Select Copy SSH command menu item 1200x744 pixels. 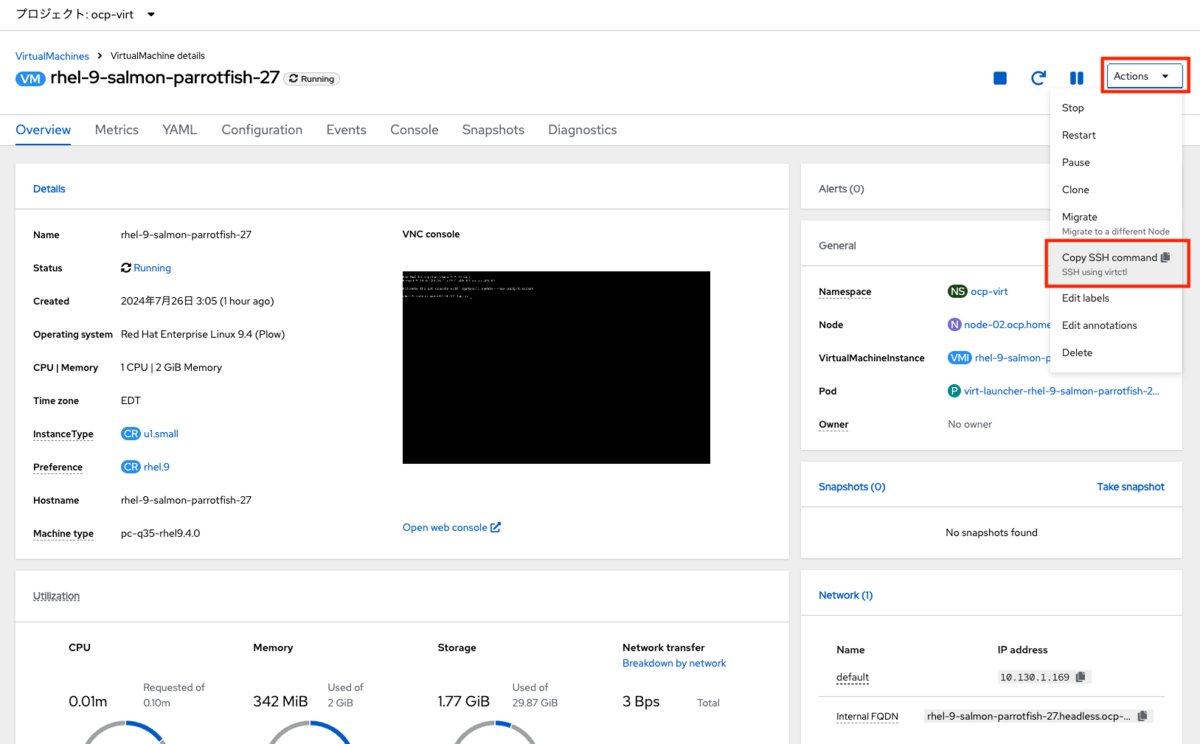[x=1116, y=264]
